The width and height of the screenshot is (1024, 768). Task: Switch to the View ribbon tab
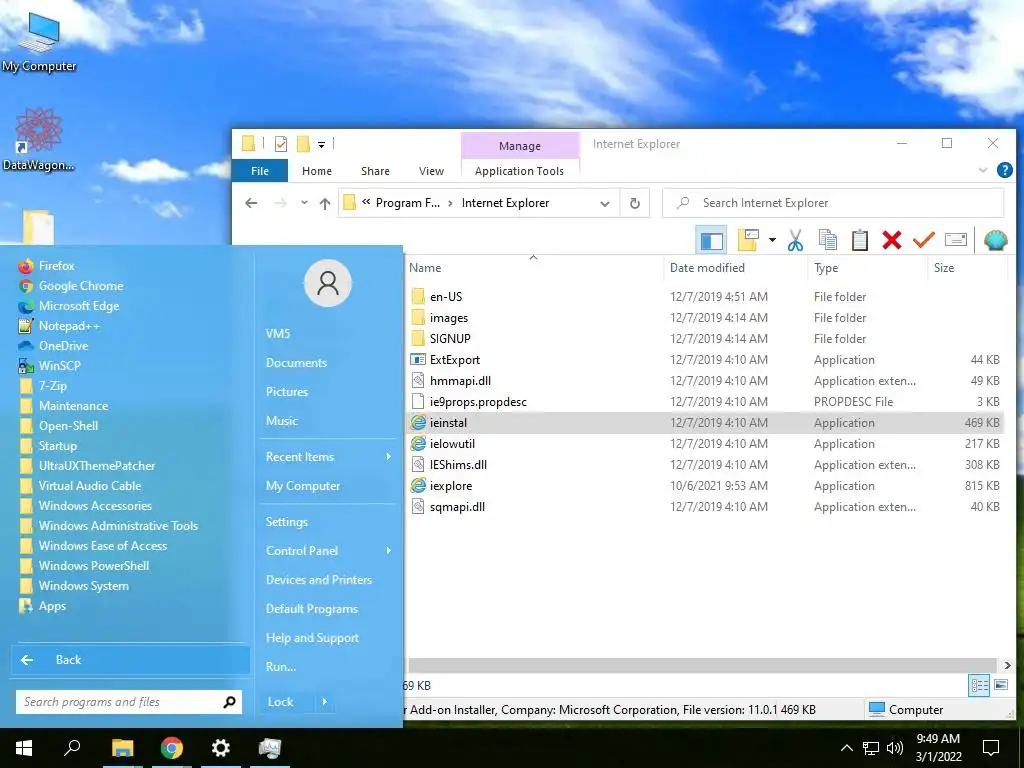pyautogui.click(x=431, y=171)
